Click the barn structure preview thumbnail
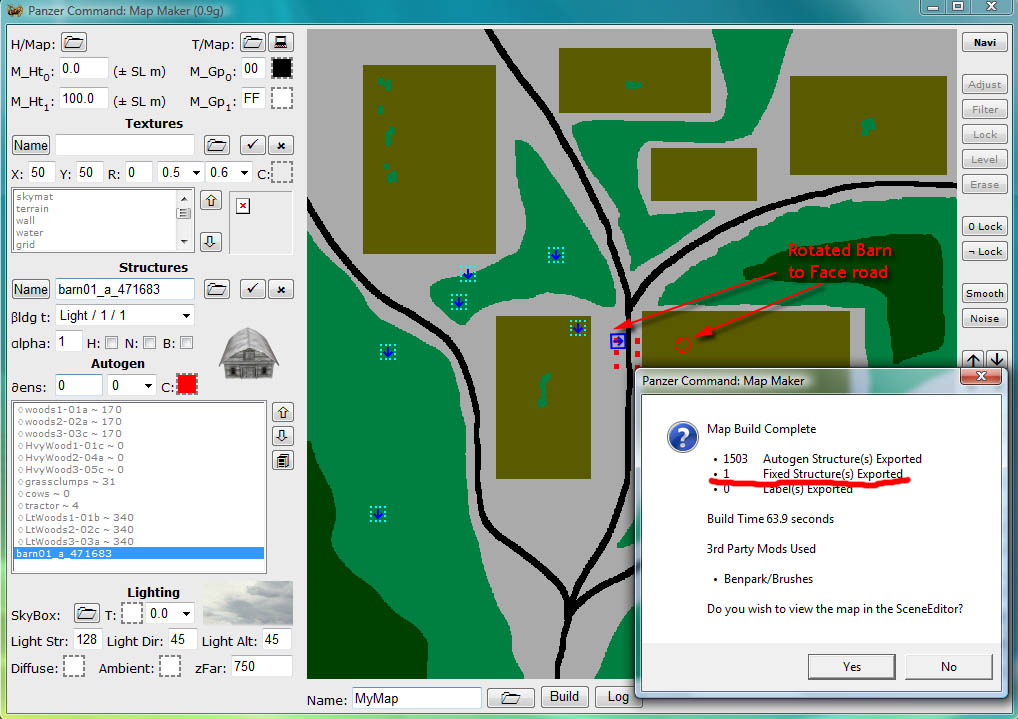1018x719 pixels. tap(249, 353)
